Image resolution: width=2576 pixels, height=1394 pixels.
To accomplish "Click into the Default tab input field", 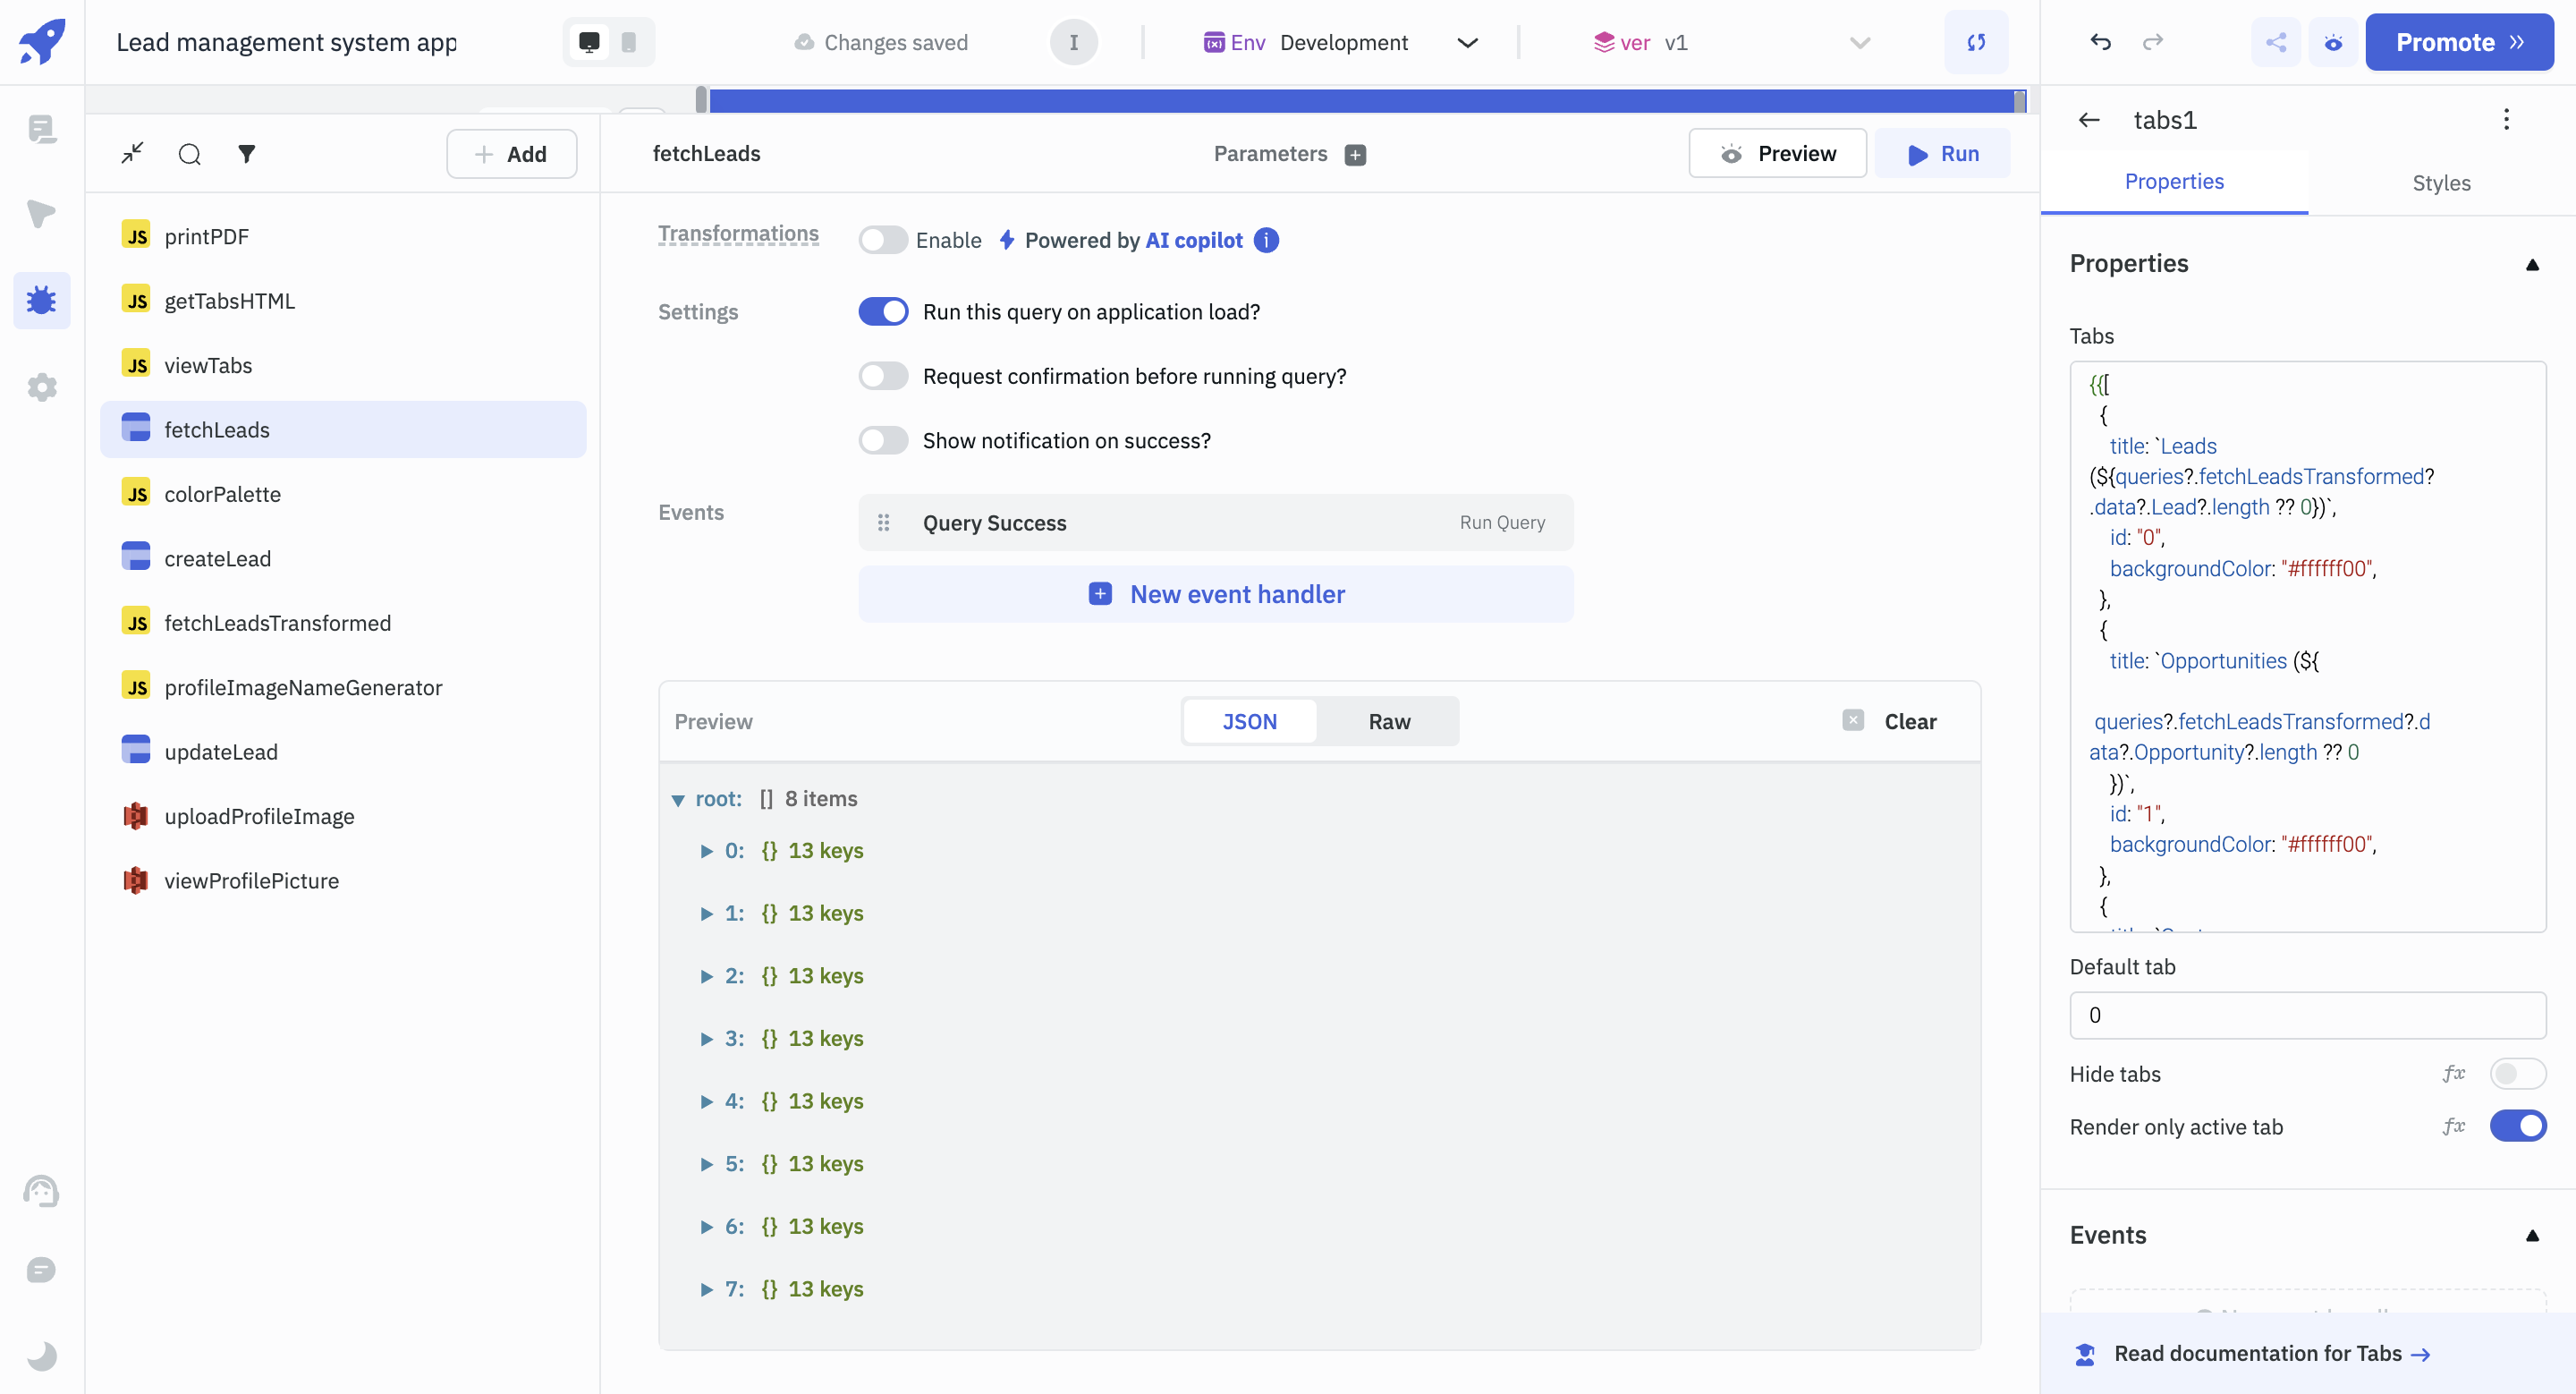I will 2306,1015.
